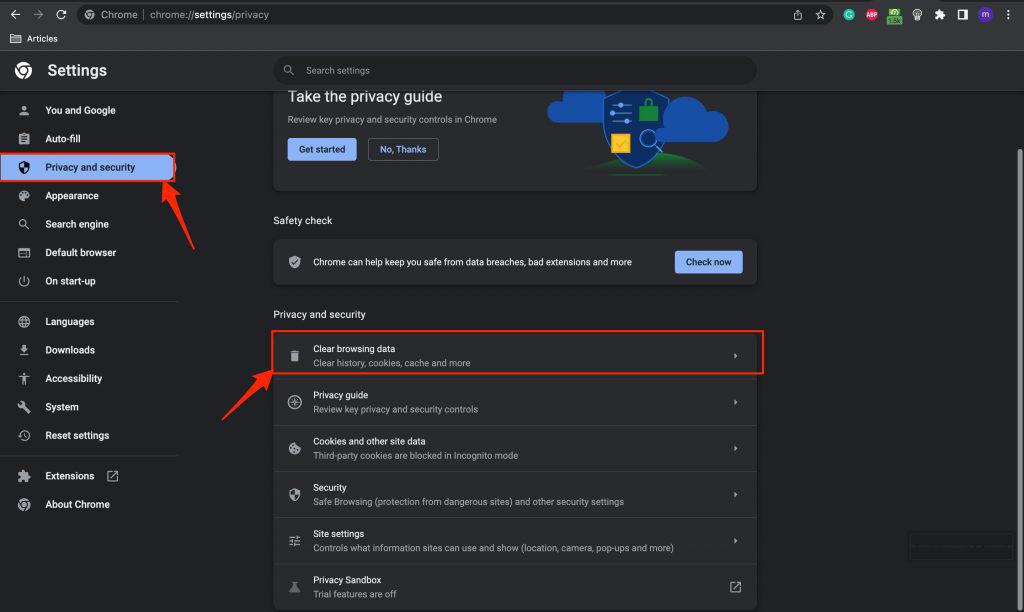The image size is (1024, 612).
Task: Click the Search settings field
Action: tap(515, 70)
